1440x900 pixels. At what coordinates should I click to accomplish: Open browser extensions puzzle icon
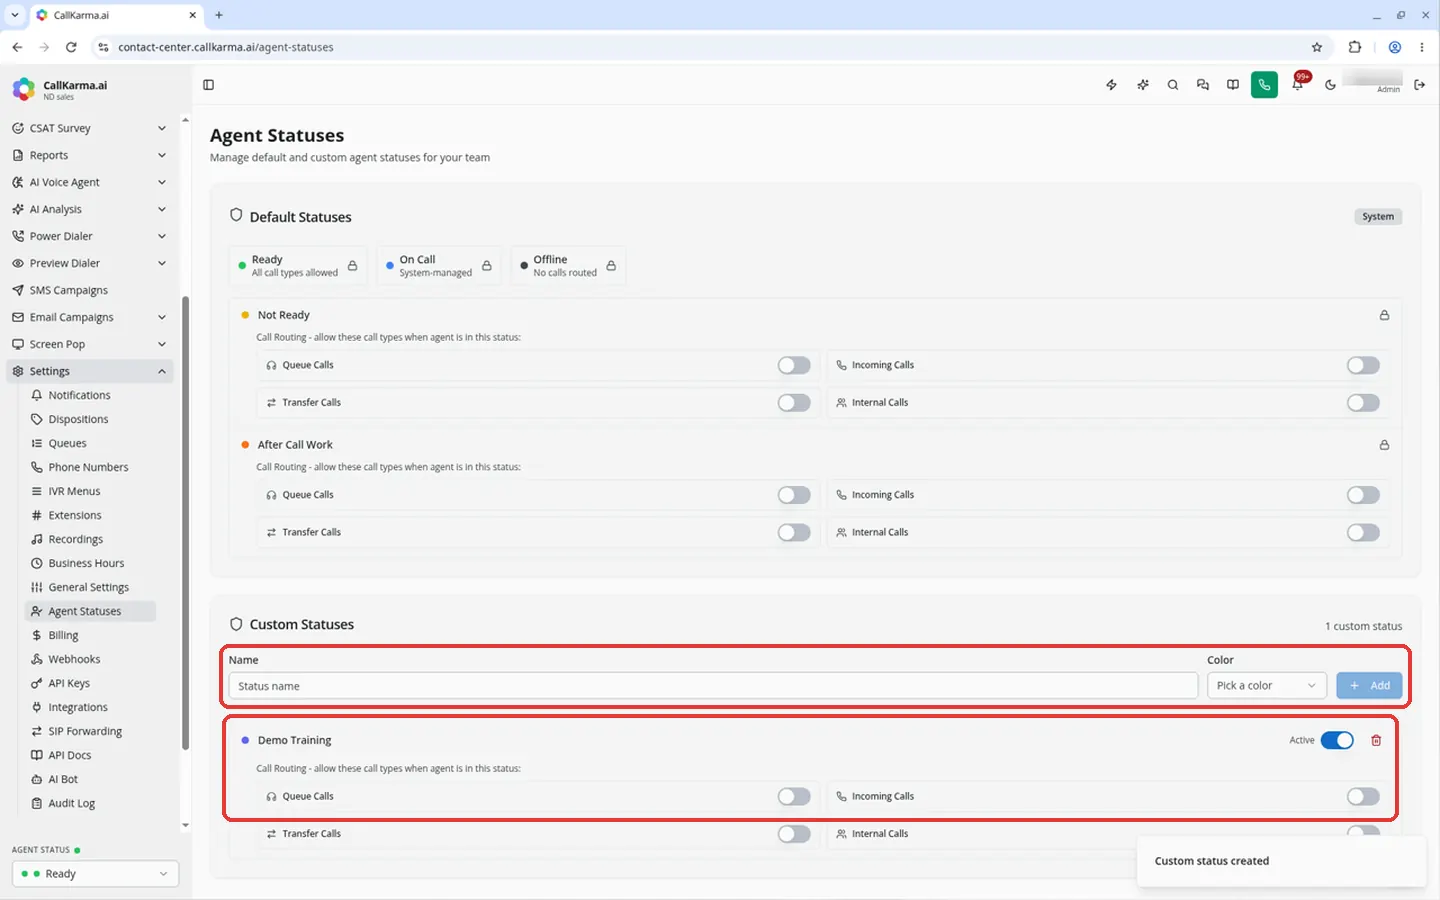click(1355, 47)
